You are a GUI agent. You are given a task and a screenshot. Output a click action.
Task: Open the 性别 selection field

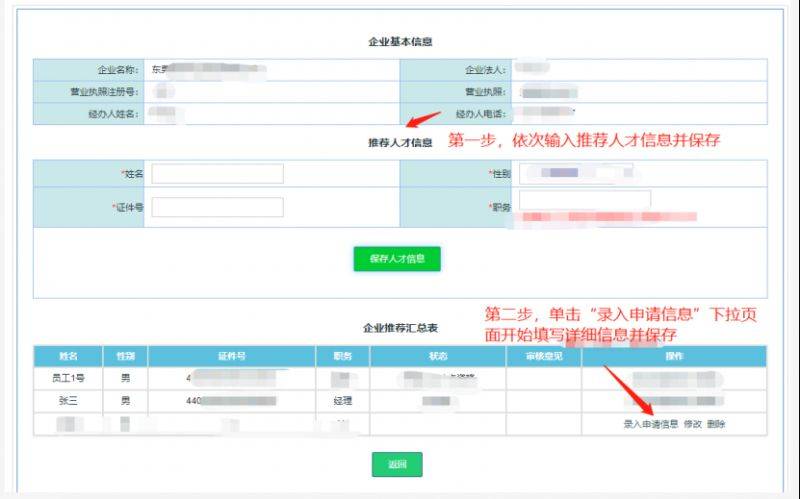point(577,173)
